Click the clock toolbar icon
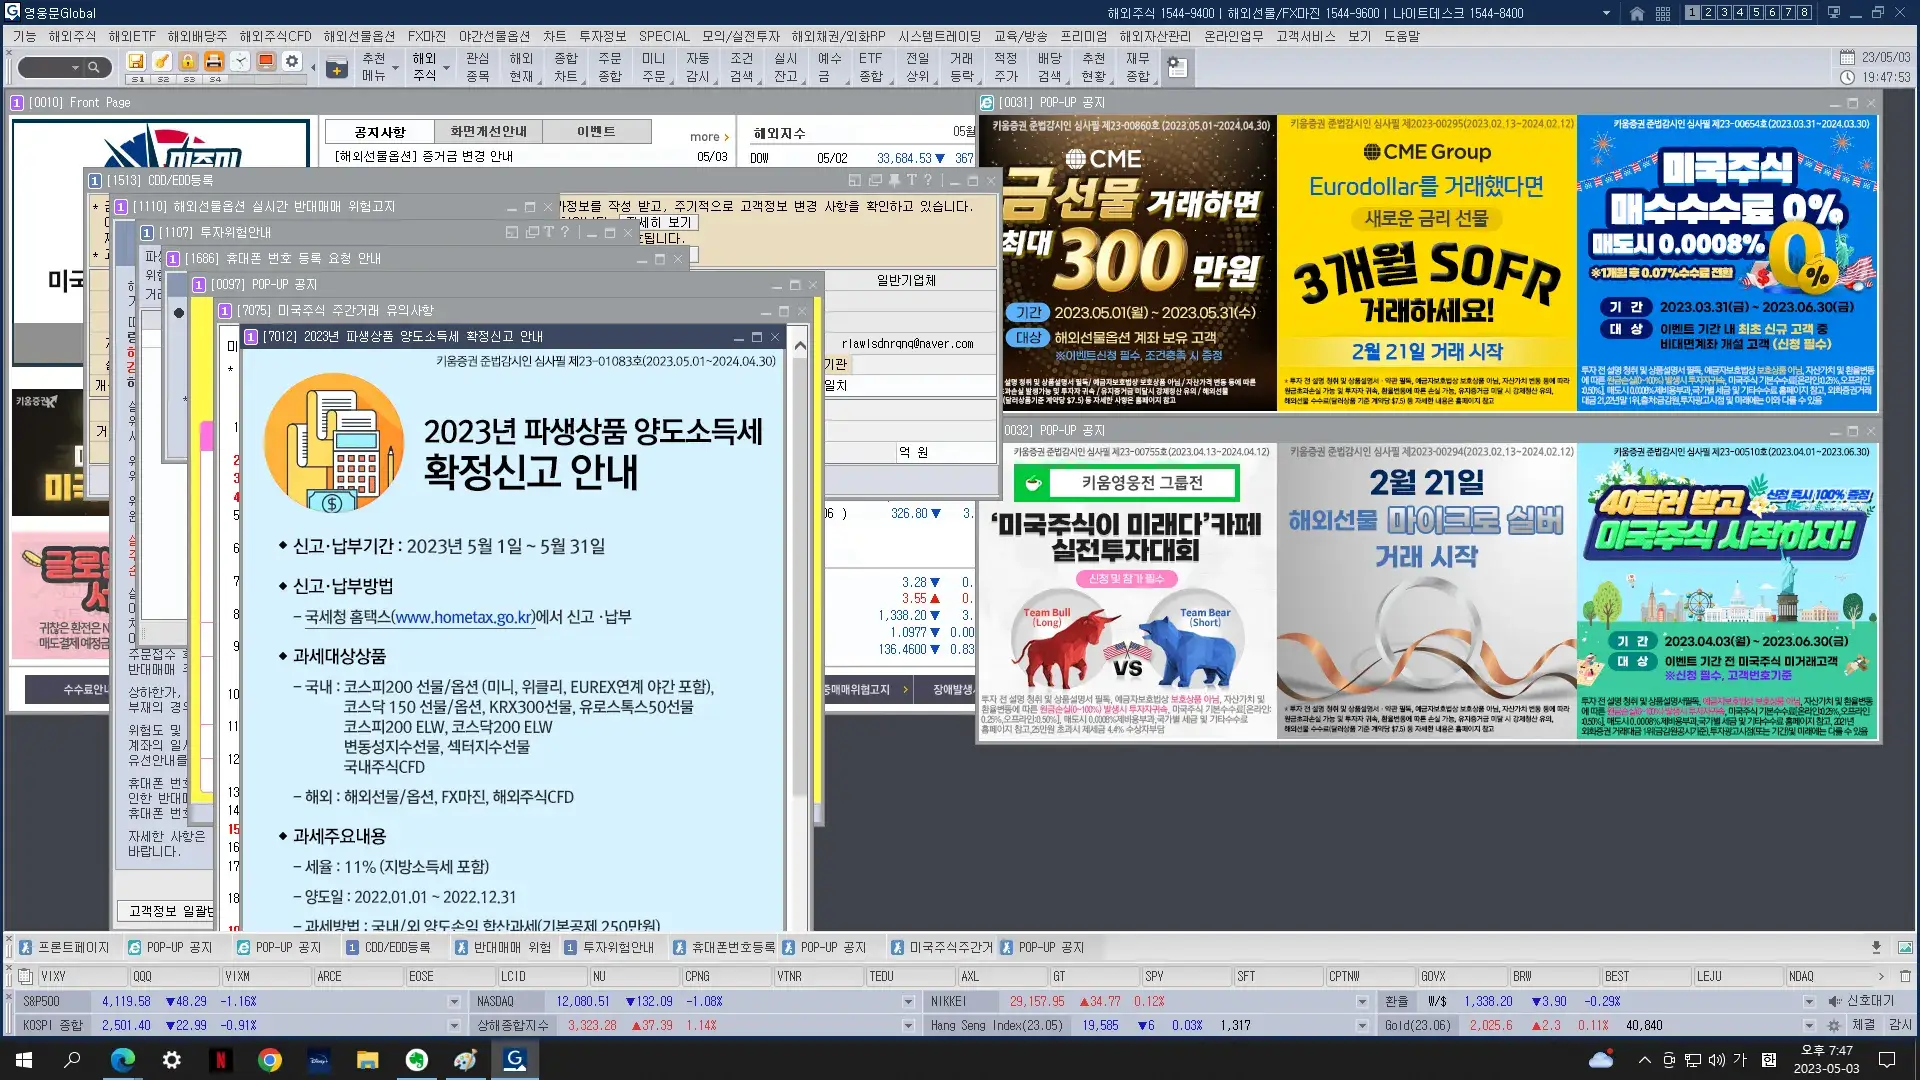Screen dimensions: 1920x1080 240,61
